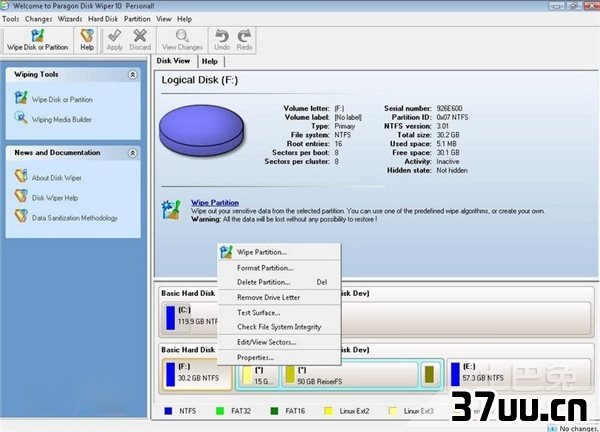Click the application icon in title bar
The width and height of the screenshot is (600, 432).
[x=4, y=5]
